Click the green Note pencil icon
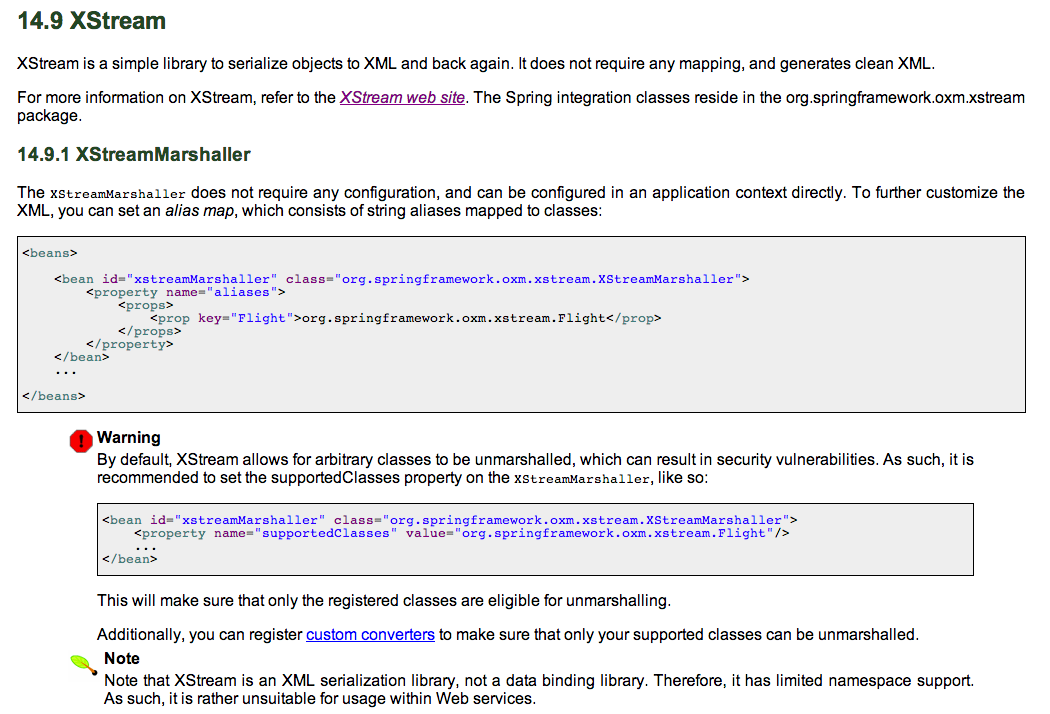Viewport: 1050px width, 714px height. pyautogui.click(x=84, y=664)
